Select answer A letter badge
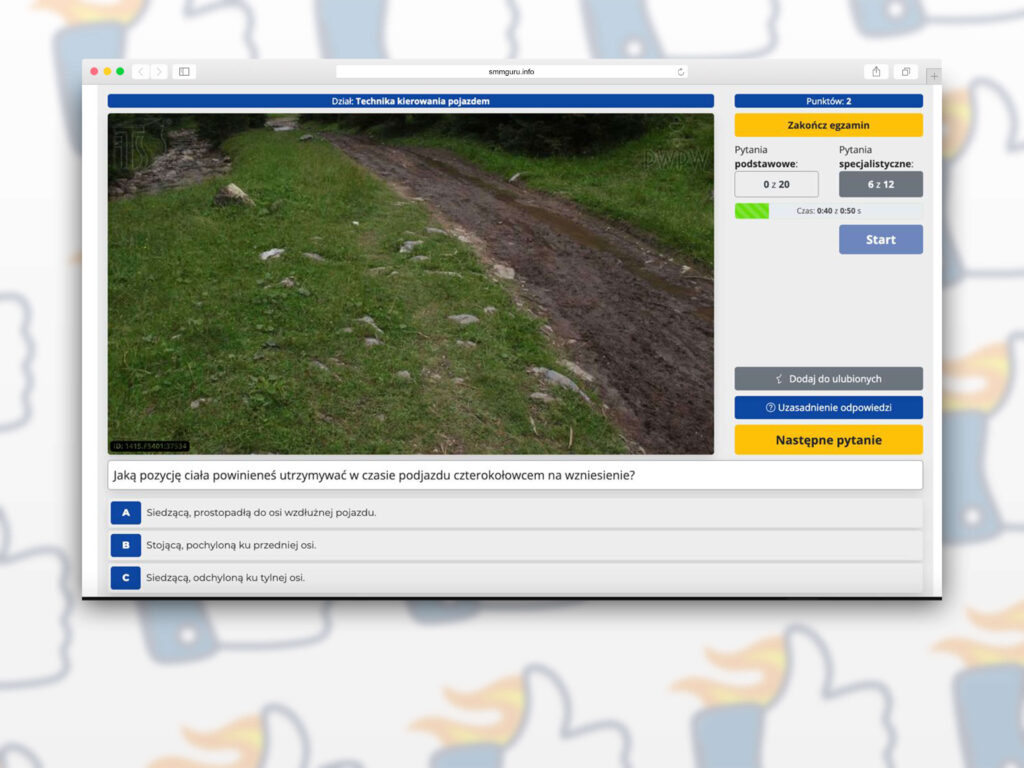This screenshot has width=1024, height=768. pos(125,513)
